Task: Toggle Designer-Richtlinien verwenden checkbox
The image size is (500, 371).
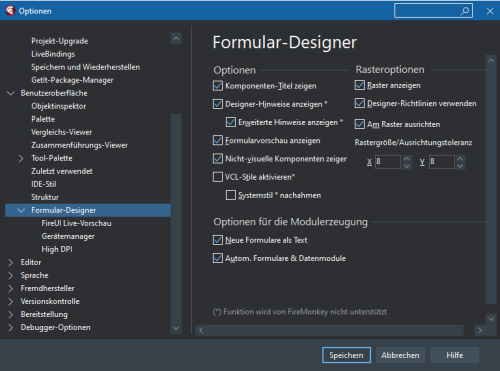Action: click(360, 103)
